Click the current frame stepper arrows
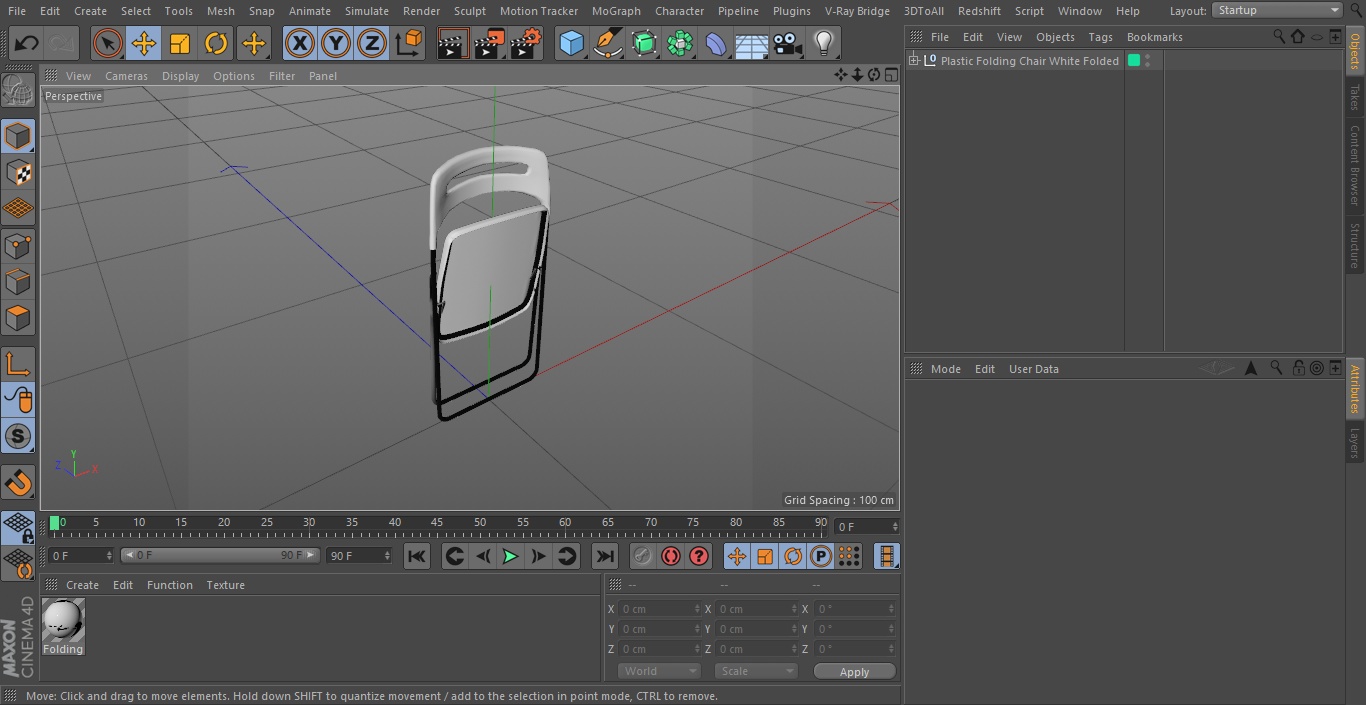This screenshot has height=705, width=1366. pos(895,526)
